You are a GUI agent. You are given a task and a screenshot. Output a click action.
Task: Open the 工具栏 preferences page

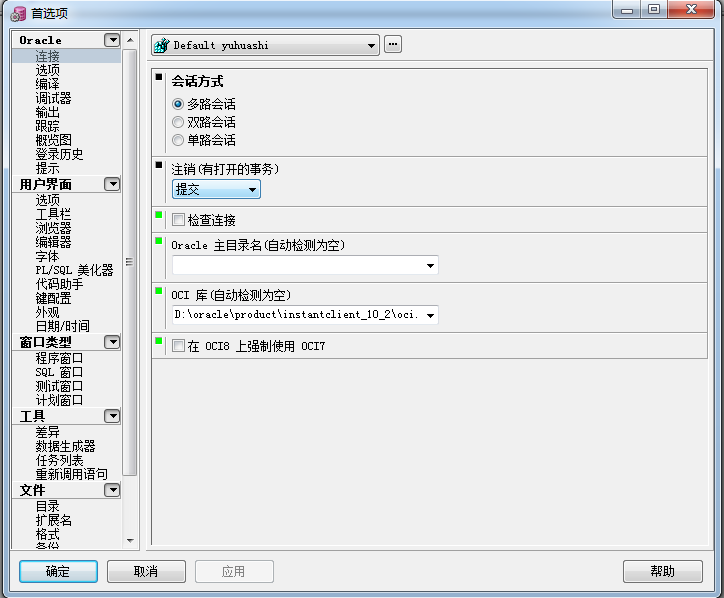54,214
